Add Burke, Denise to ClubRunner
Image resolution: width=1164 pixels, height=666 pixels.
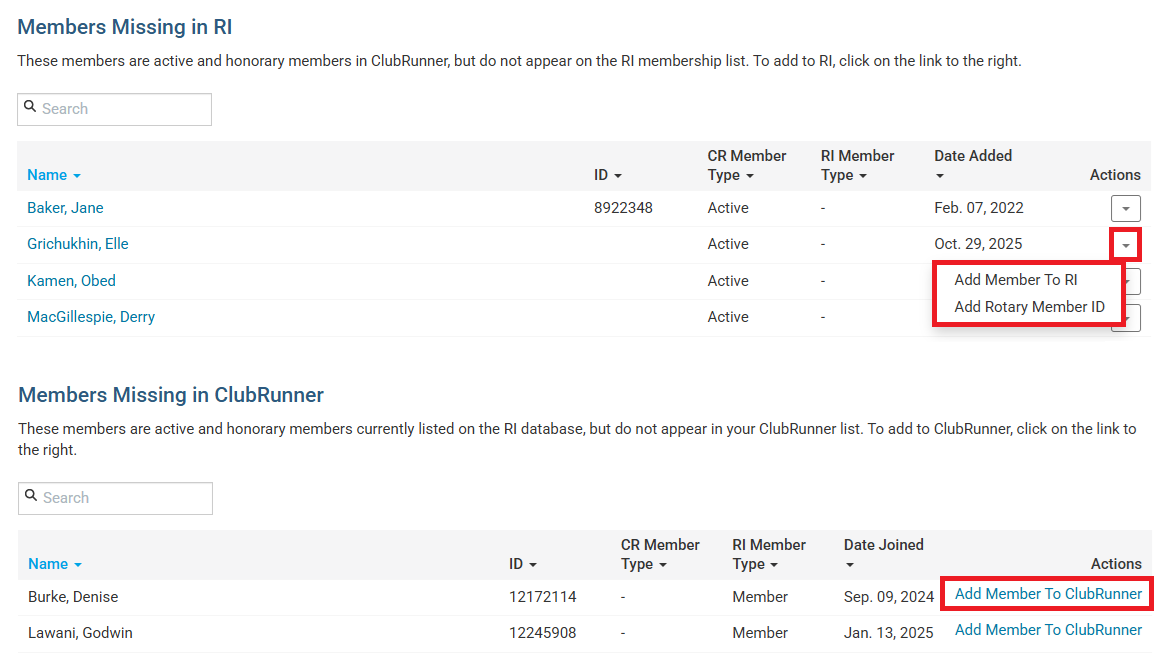pyautogui.click(x=1048, y=594)
